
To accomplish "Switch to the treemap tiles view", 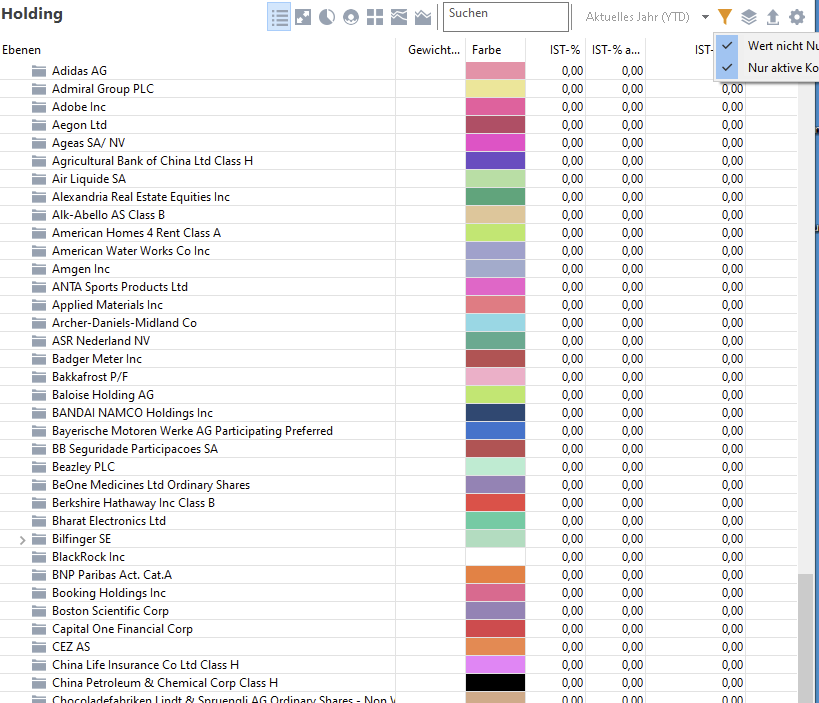I will [x=375, y=17].
